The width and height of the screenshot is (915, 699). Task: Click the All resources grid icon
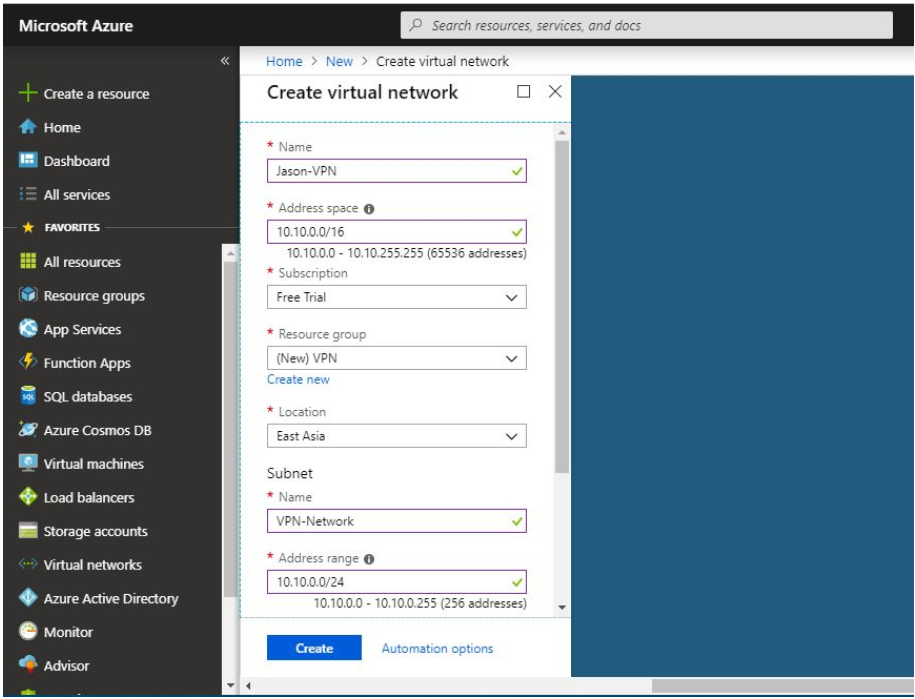coord(27,261)
